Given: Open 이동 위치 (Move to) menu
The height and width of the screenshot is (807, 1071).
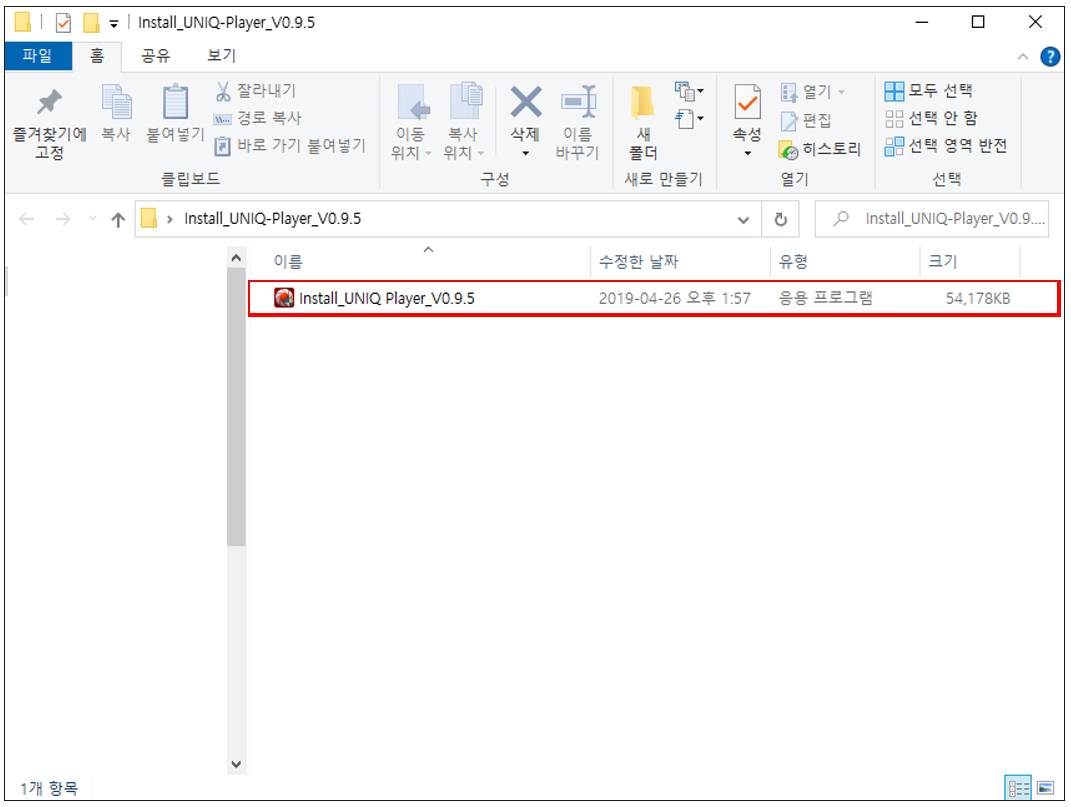Looking at the screenshot, I should [411, 122].
